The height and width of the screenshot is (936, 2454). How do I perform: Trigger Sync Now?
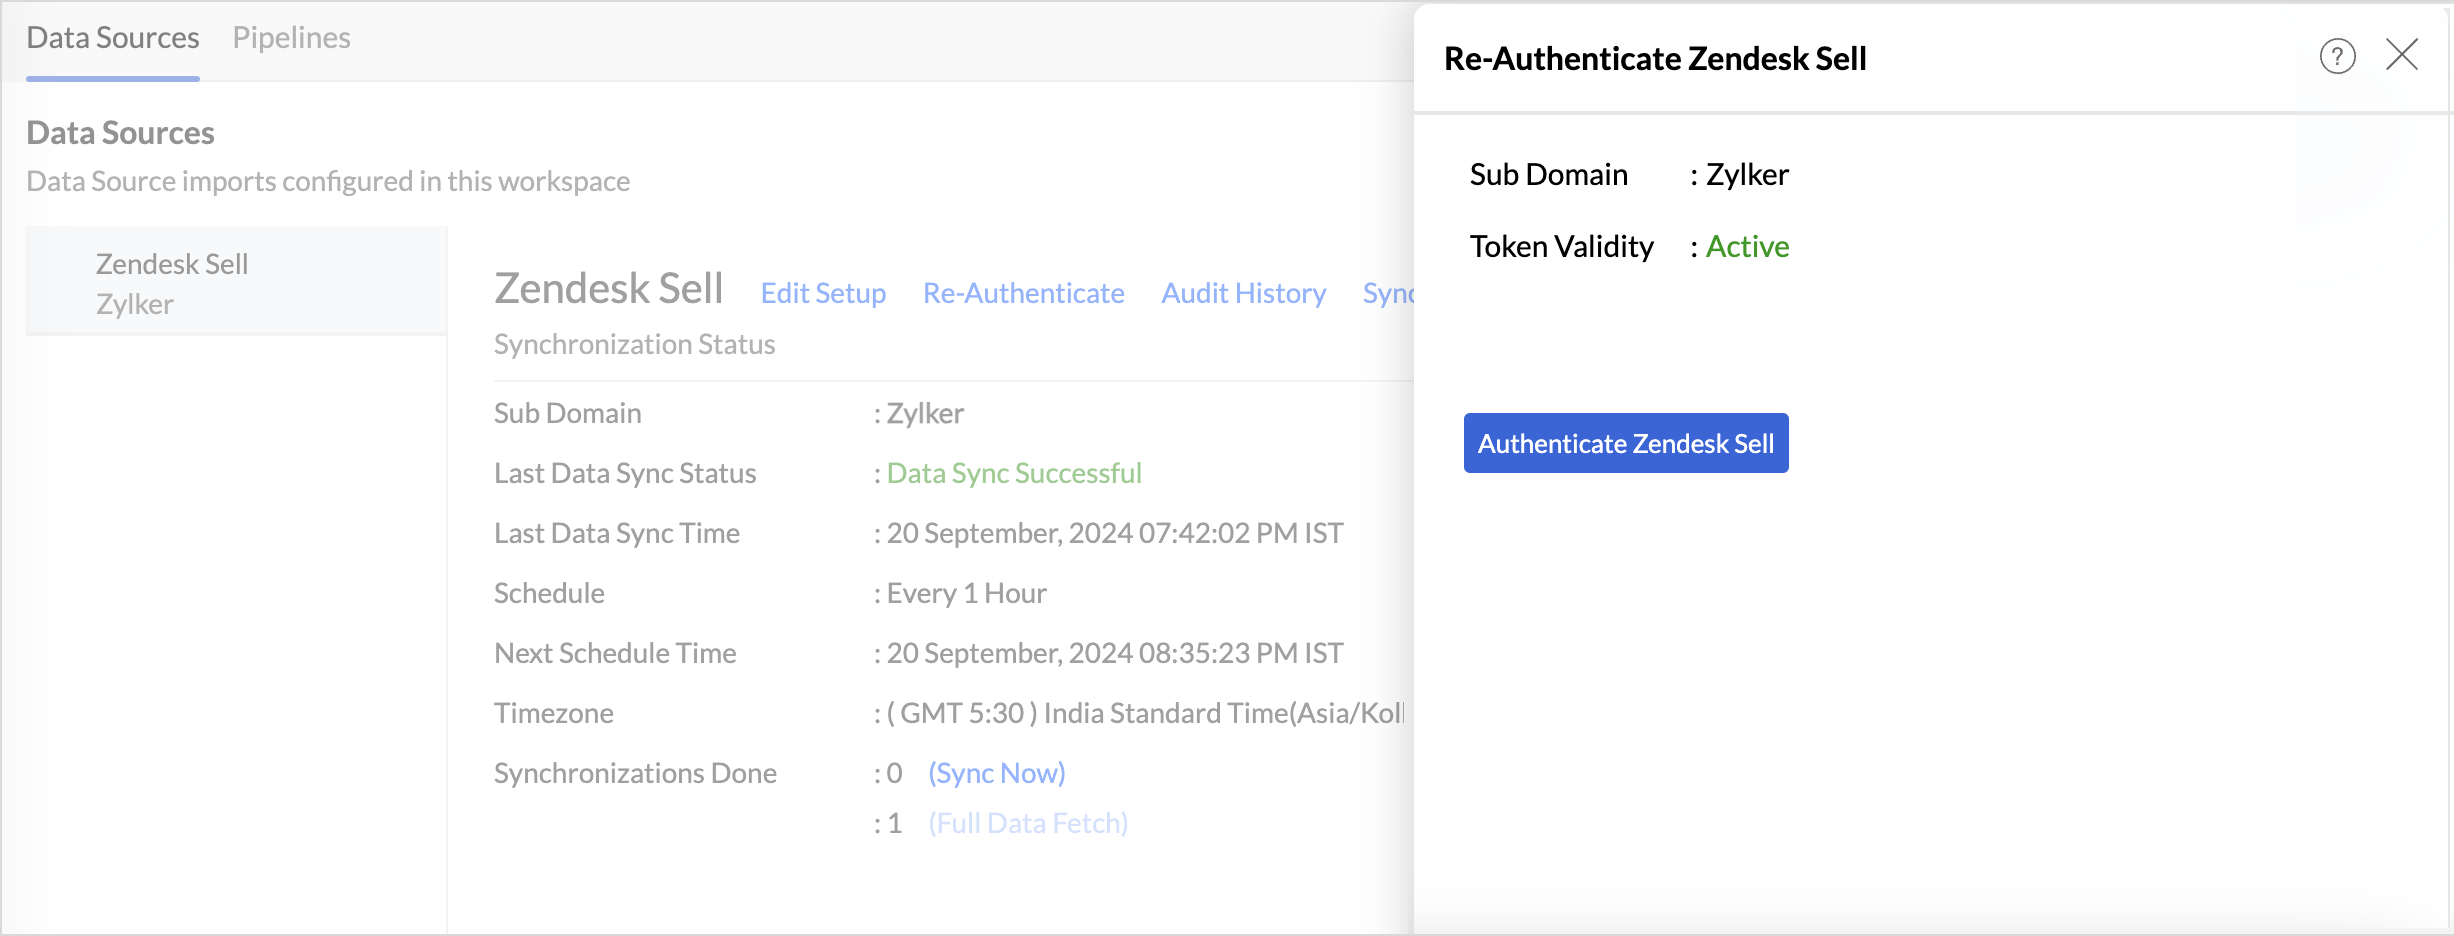(996, 773)
